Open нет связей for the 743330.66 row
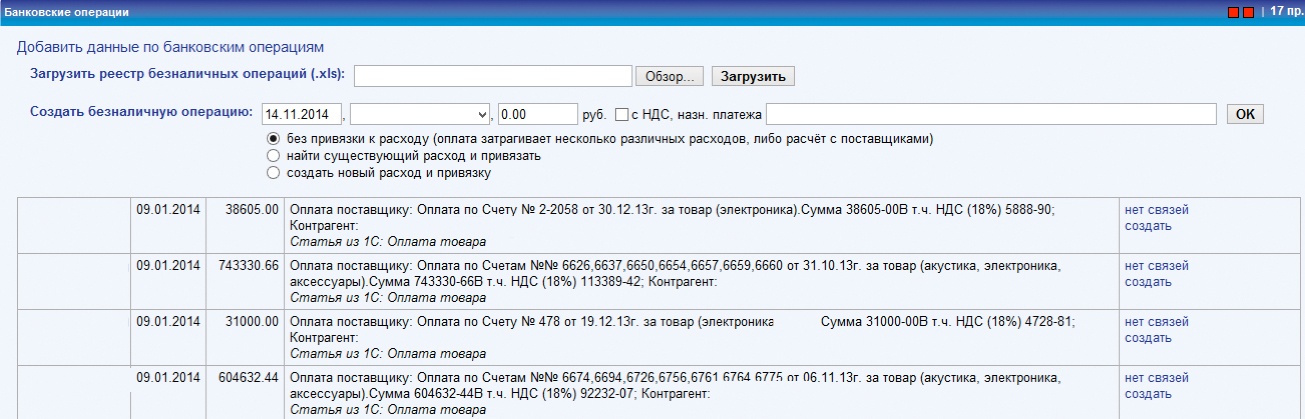The width and height of the screenshot is (1305, 419). (x=1156, y=266)
